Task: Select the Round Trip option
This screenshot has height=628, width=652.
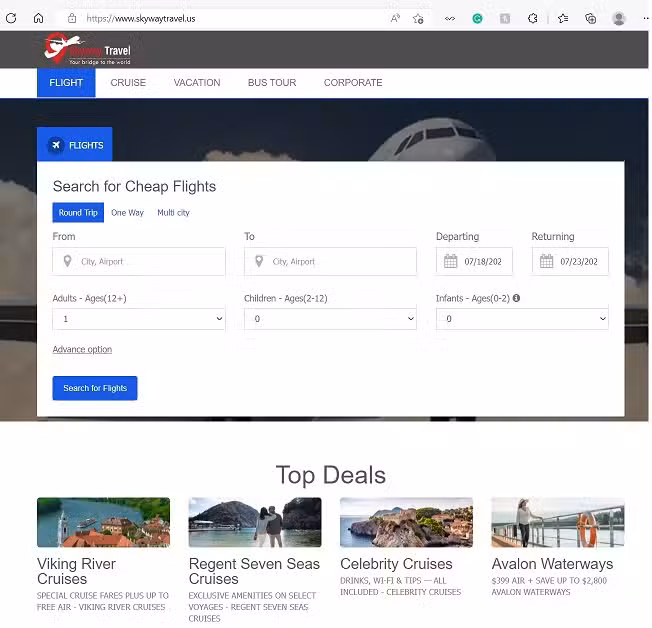Action: pyautogui.click(x=78, y=213)
